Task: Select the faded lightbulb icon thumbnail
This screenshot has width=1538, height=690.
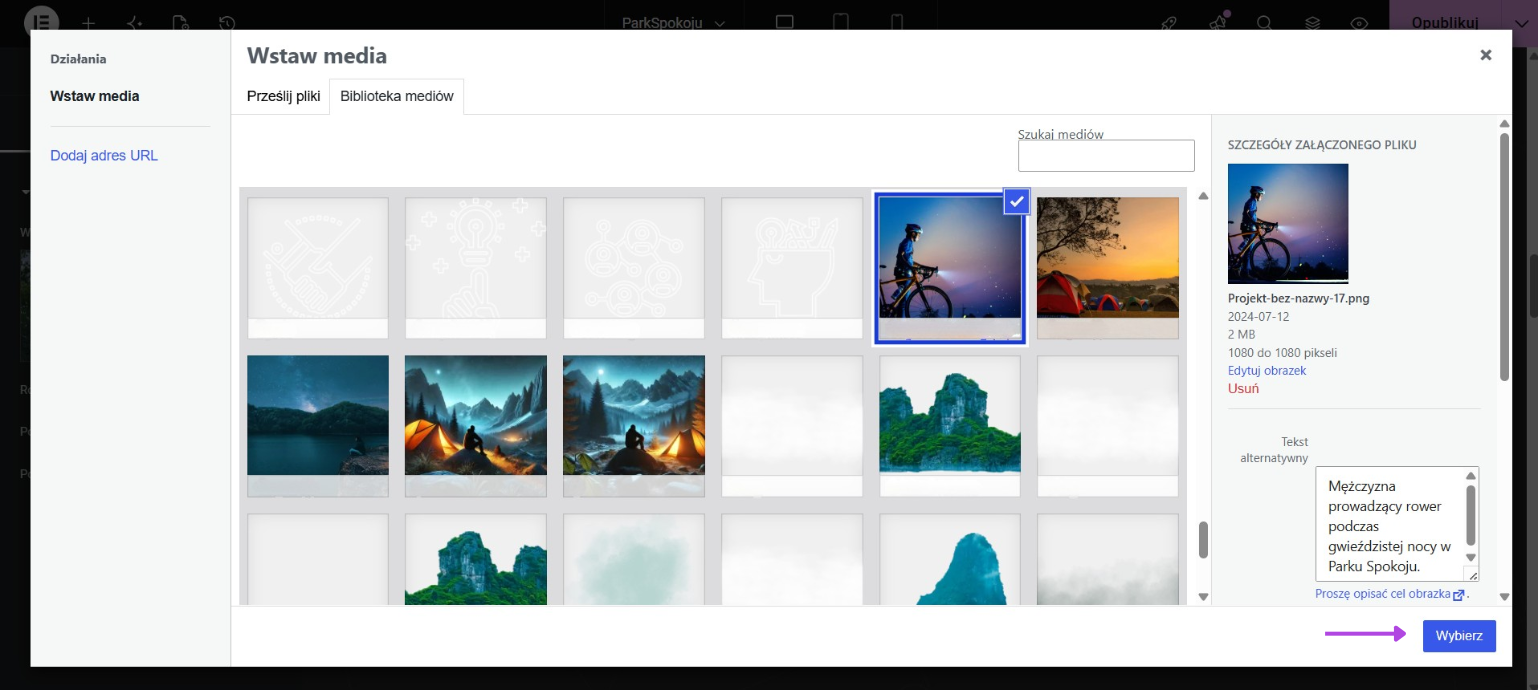Action: tap(476, 268)
